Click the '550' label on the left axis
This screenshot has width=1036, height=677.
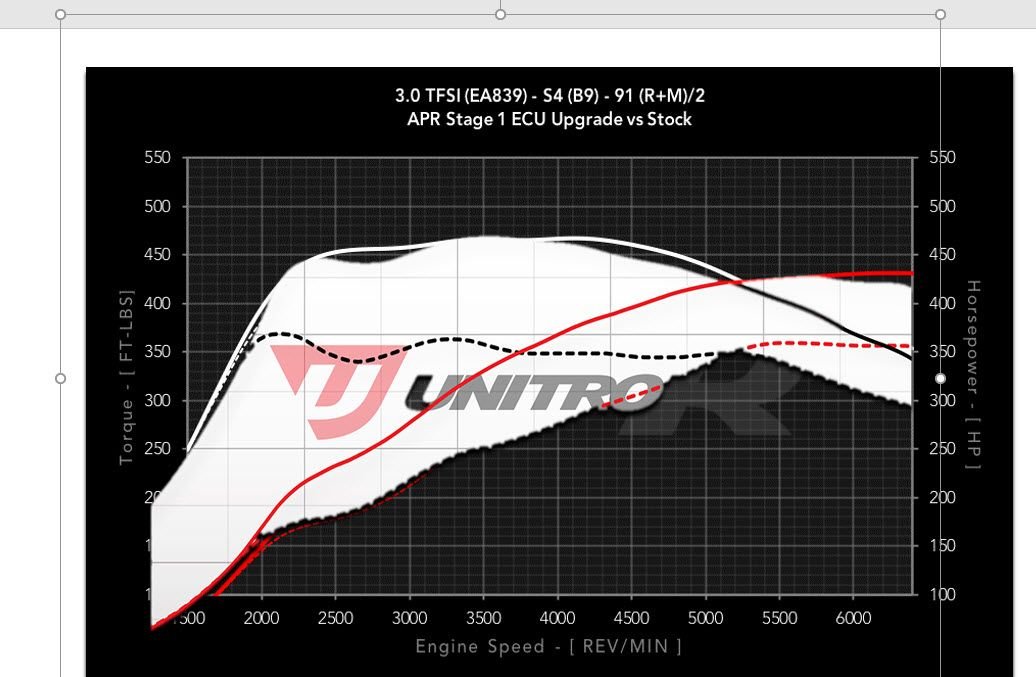(158, 157)
